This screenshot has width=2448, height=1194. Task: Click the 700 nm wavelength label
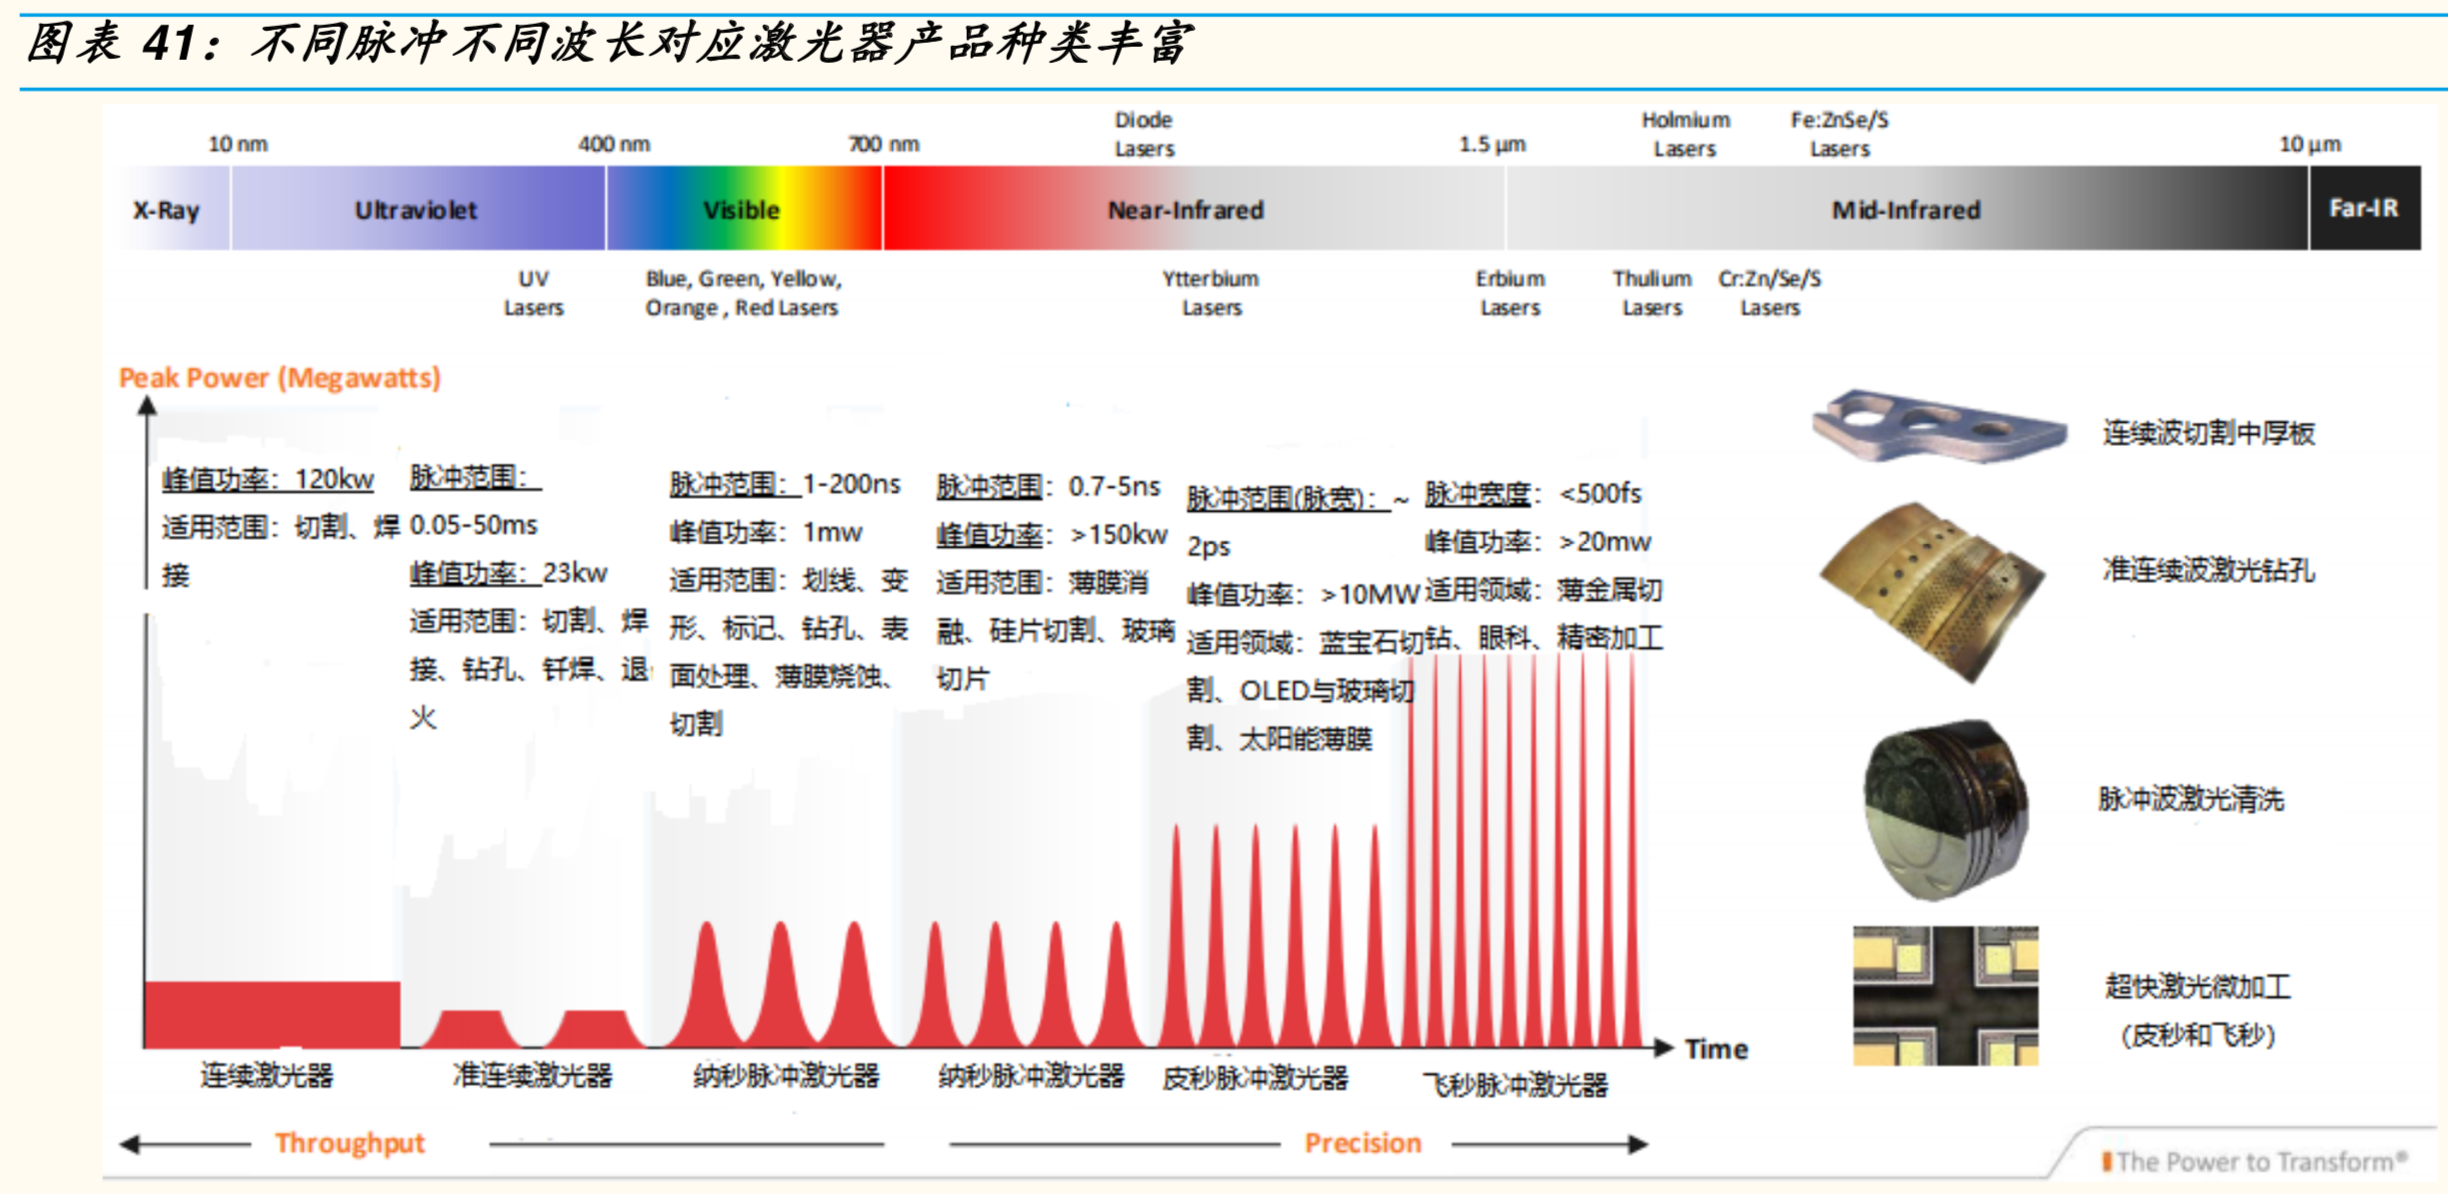pos(884,144)
